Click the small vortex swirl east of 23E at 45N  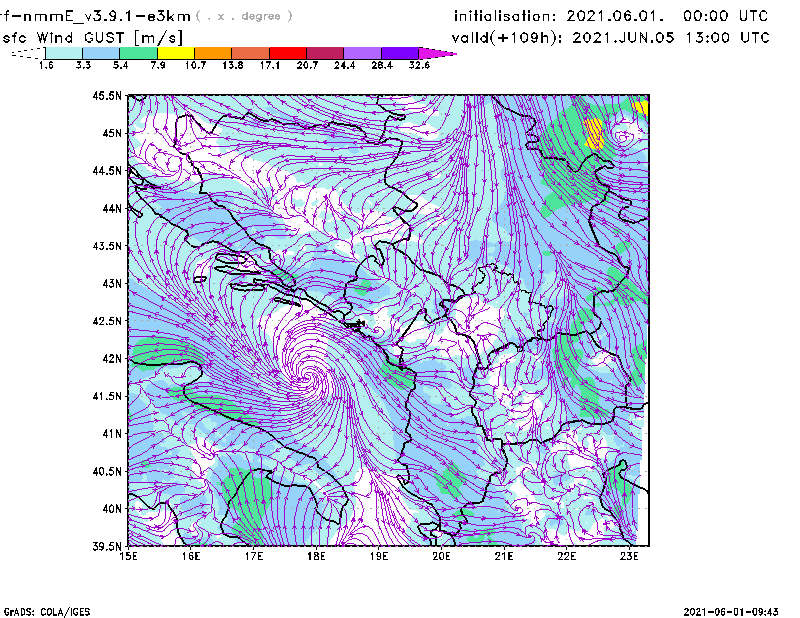(x=623, y=137)
